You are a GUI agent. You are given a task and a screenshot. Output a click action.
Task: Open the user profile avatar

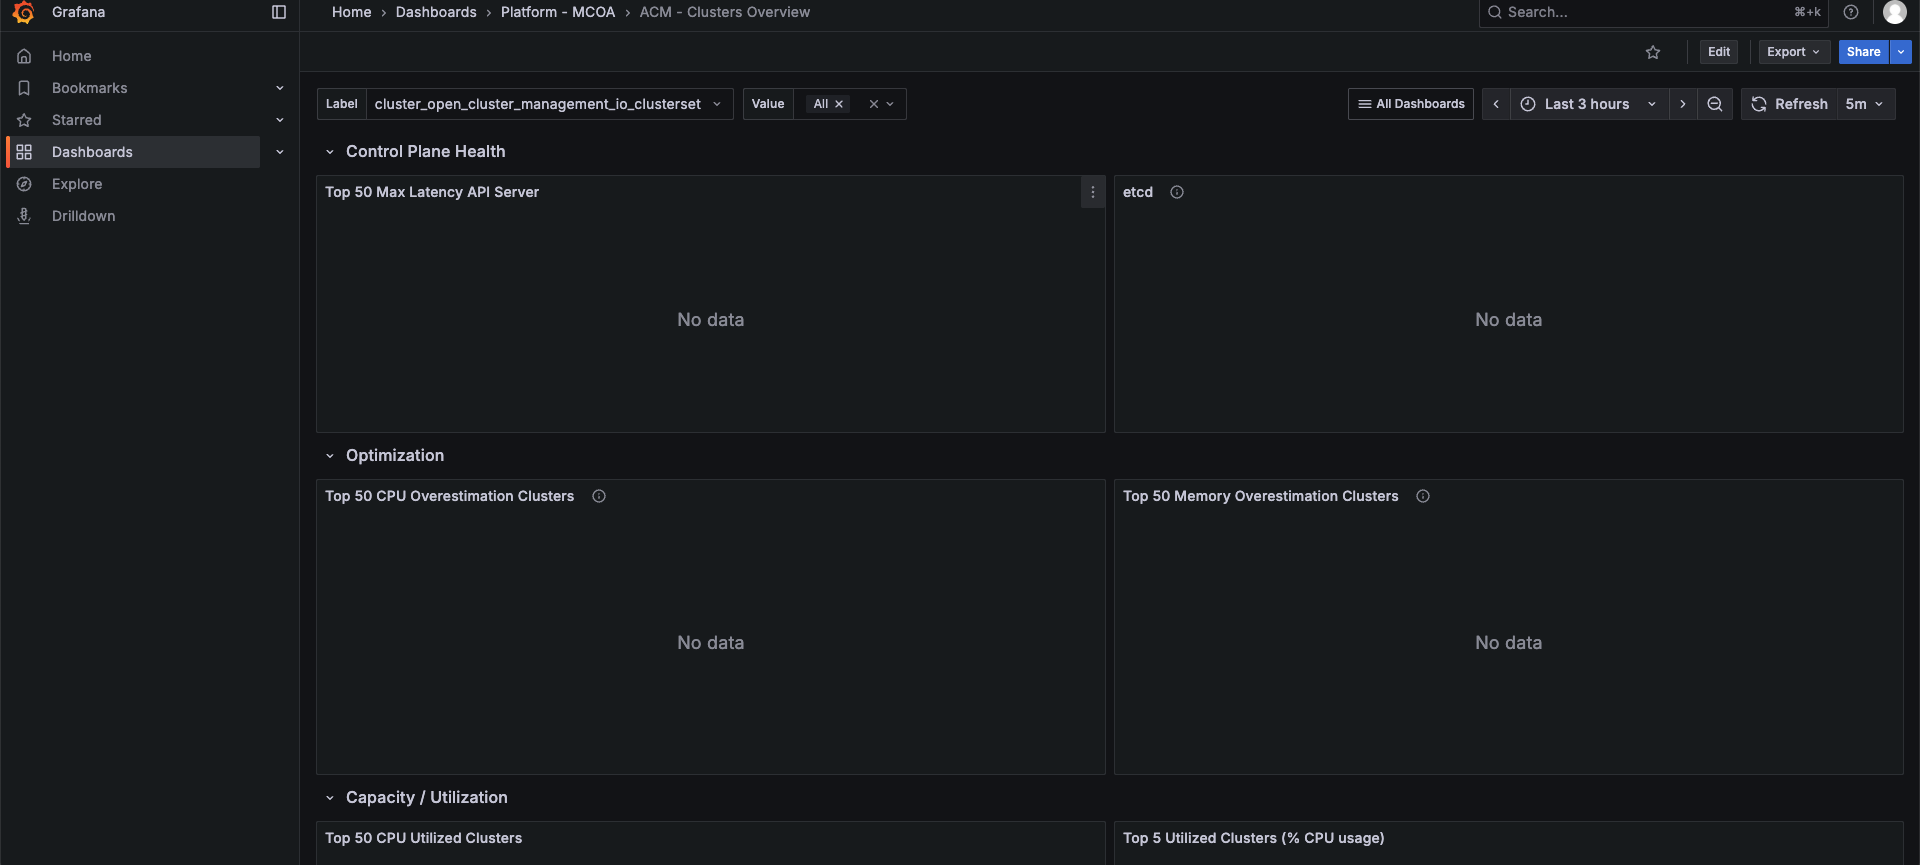pos(1894,12)
